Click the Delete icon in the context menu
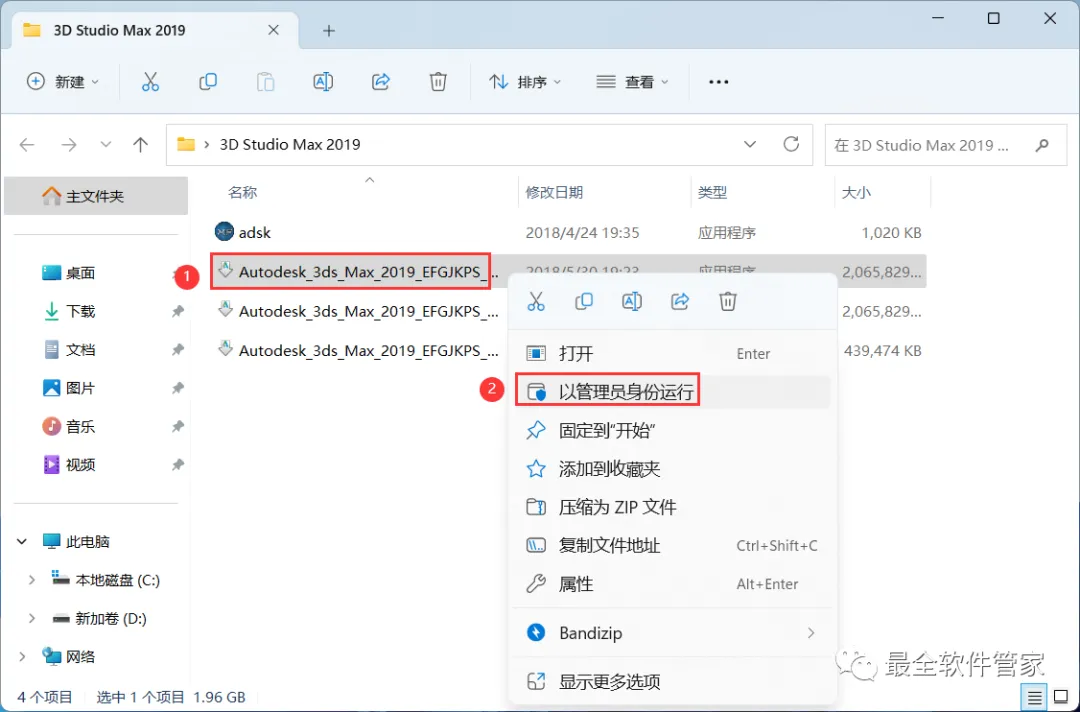The width and height of the screenshot is (1080, 712). tap(728, 301)
